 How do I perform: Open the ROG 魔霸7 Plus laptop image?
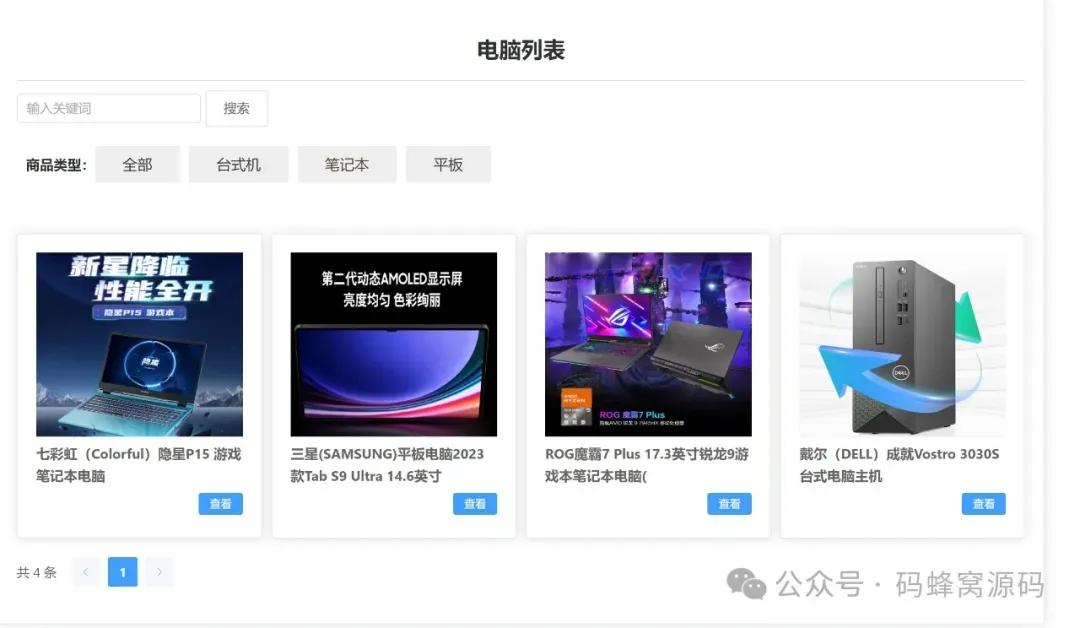click(648, 344)
